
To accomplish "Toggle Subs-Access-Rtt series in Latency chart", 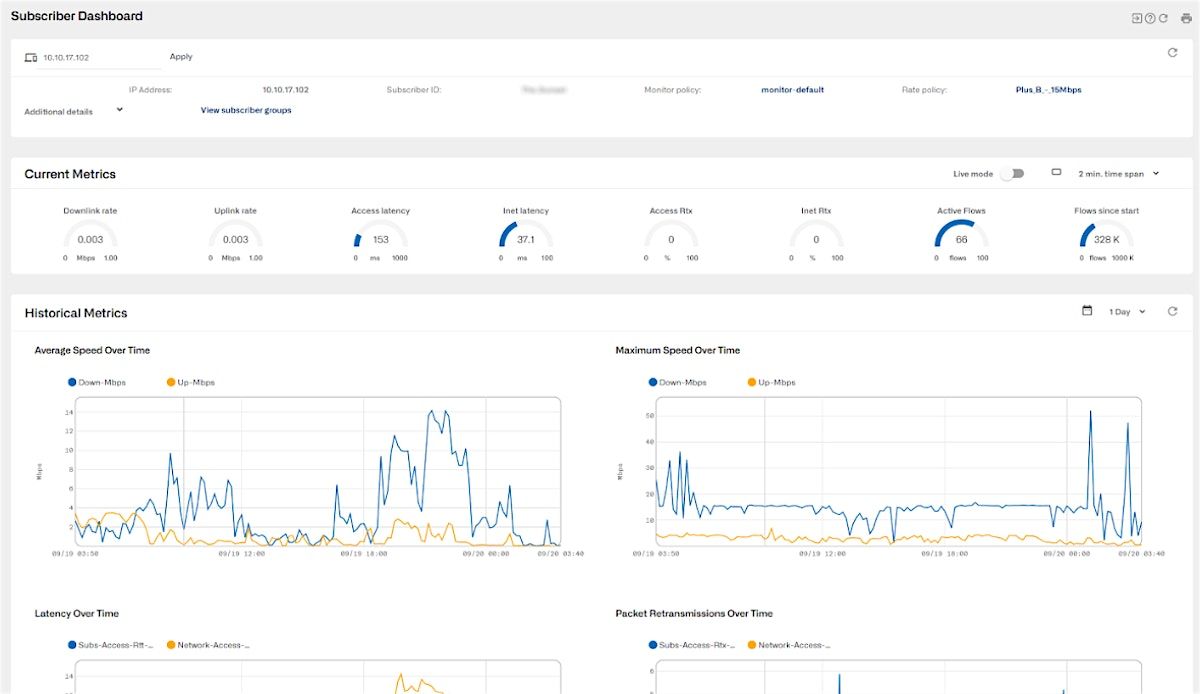I will pyautogui.click(x=110, y=645).
